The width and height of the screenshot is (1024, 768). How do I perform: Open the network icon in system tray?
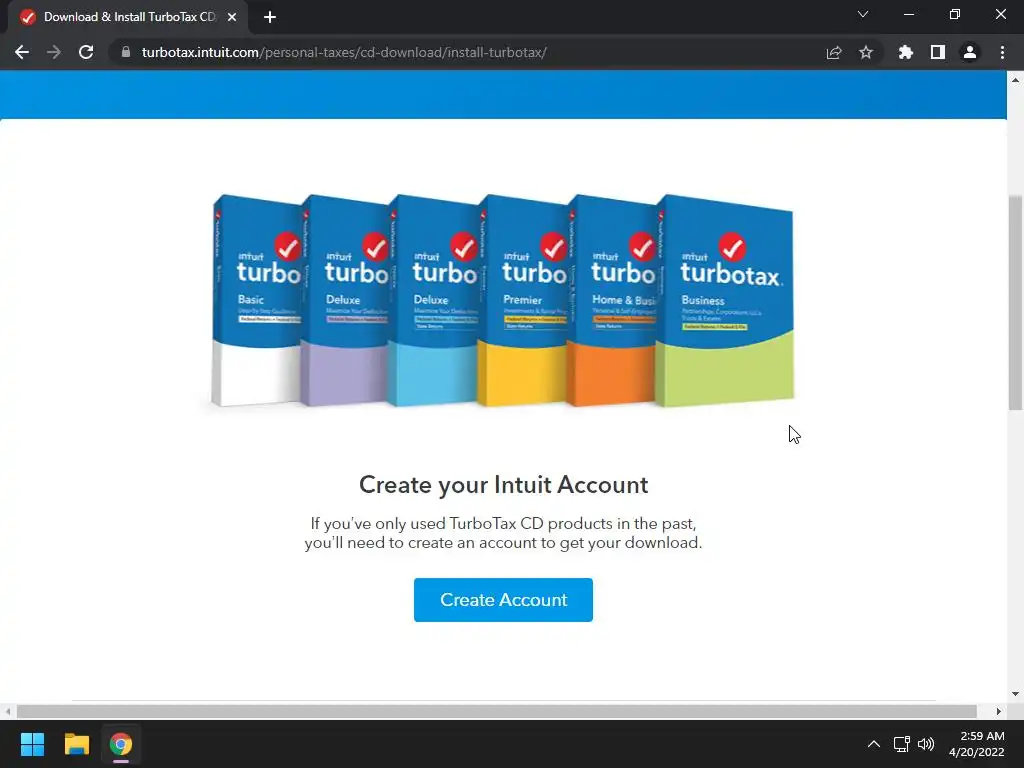click(902, 744)
